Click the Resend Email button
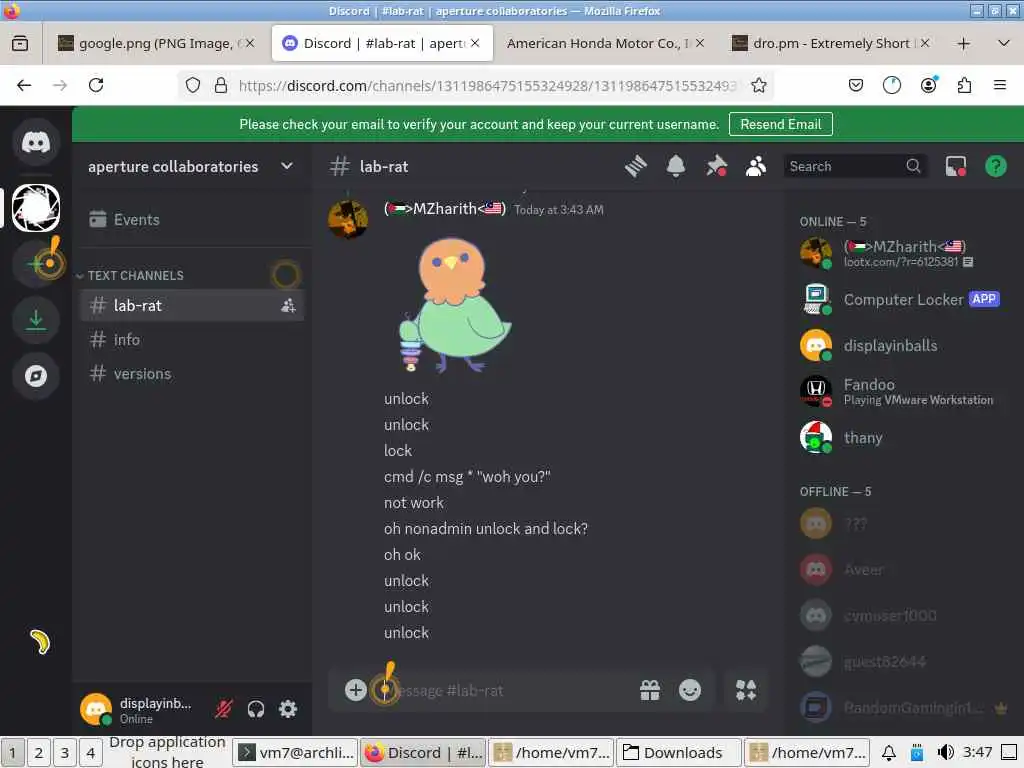 tap(780, 124)
